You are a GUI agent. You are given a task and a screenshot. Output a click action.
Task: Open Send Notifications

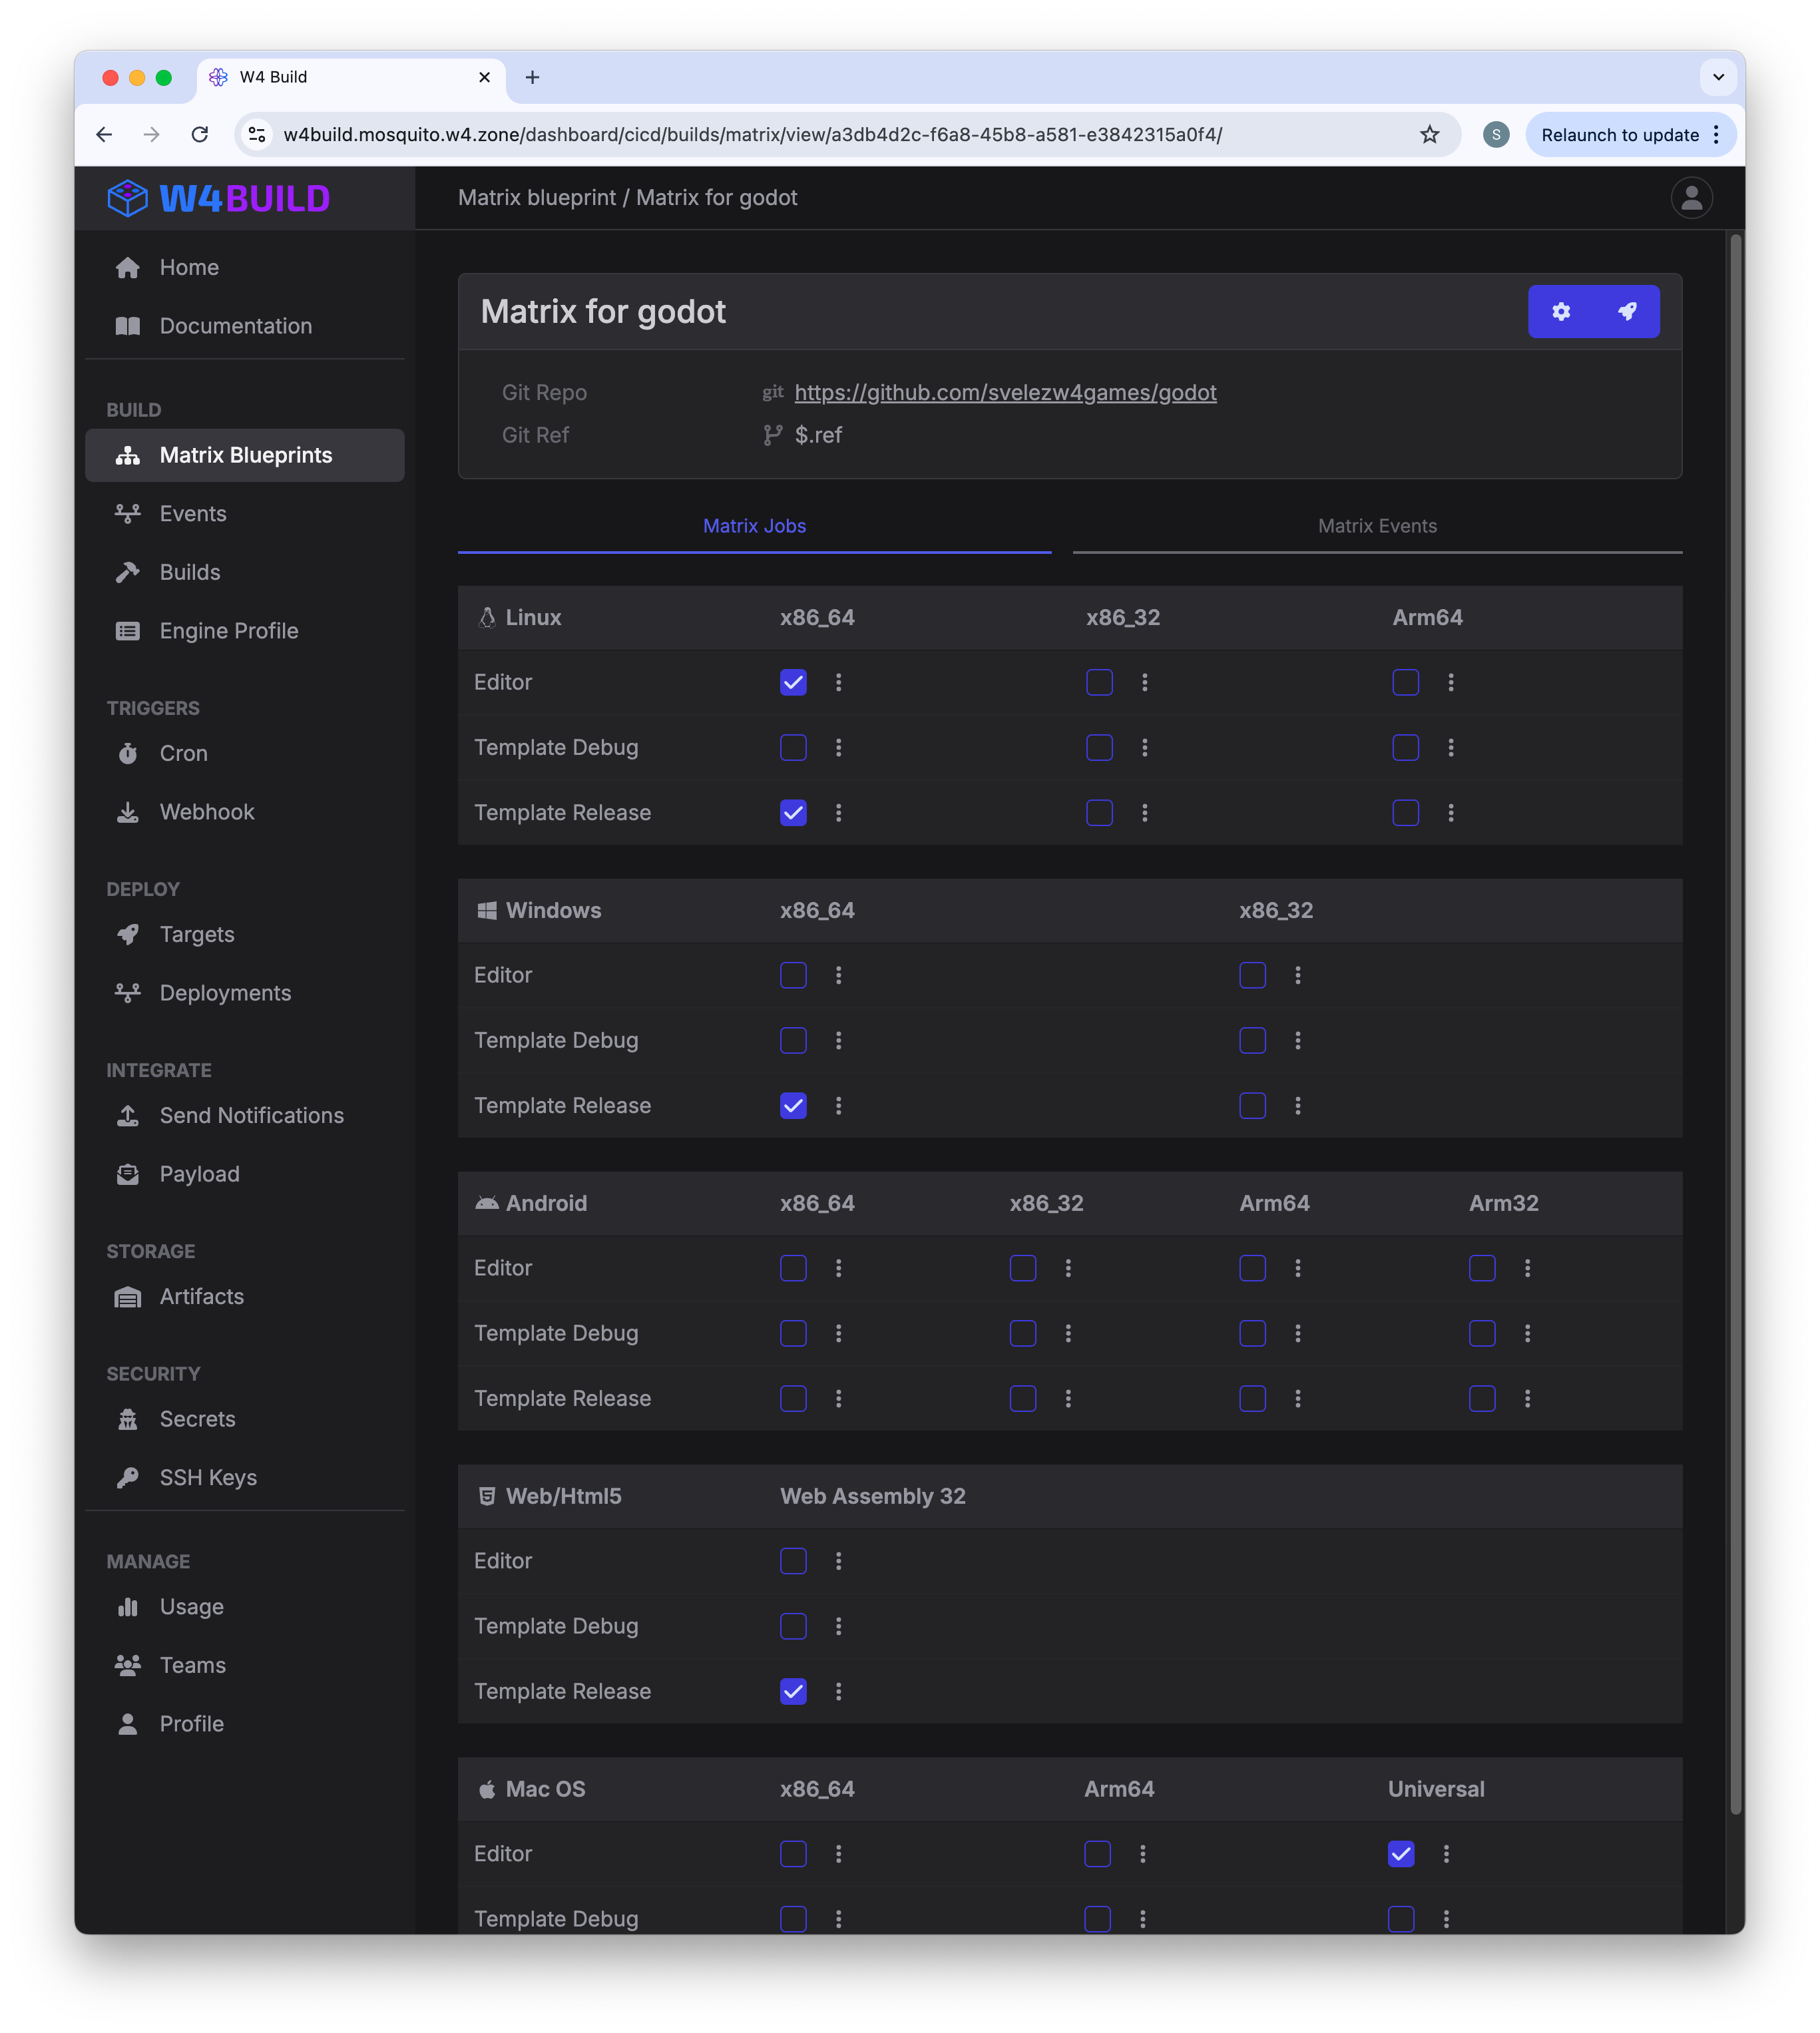pos(245,1115)
